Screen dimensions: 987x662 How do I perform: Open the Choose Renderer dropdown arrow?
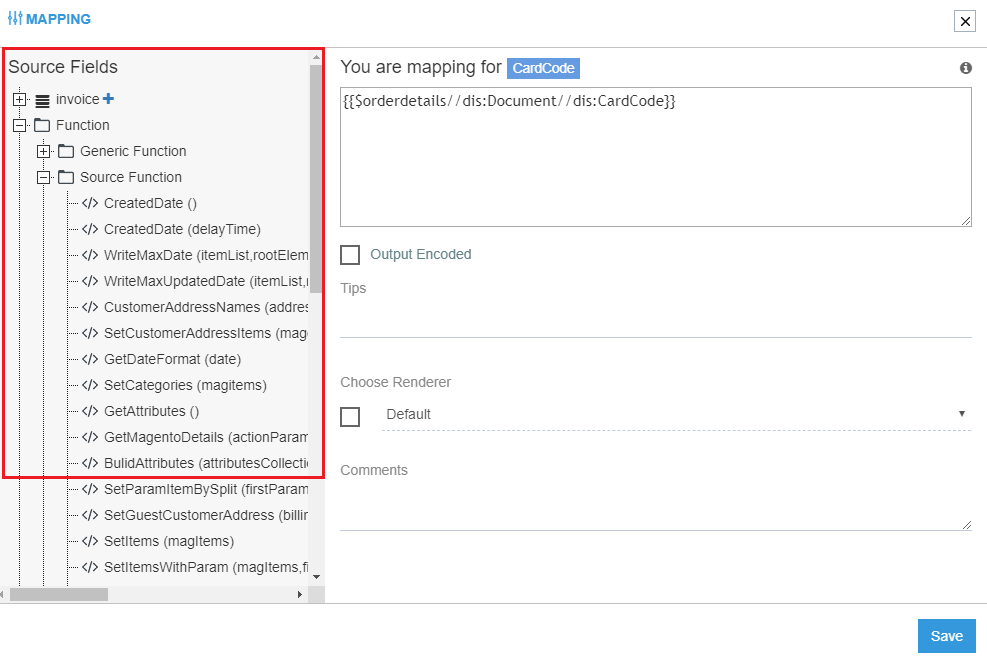click(x=961, y=414)
